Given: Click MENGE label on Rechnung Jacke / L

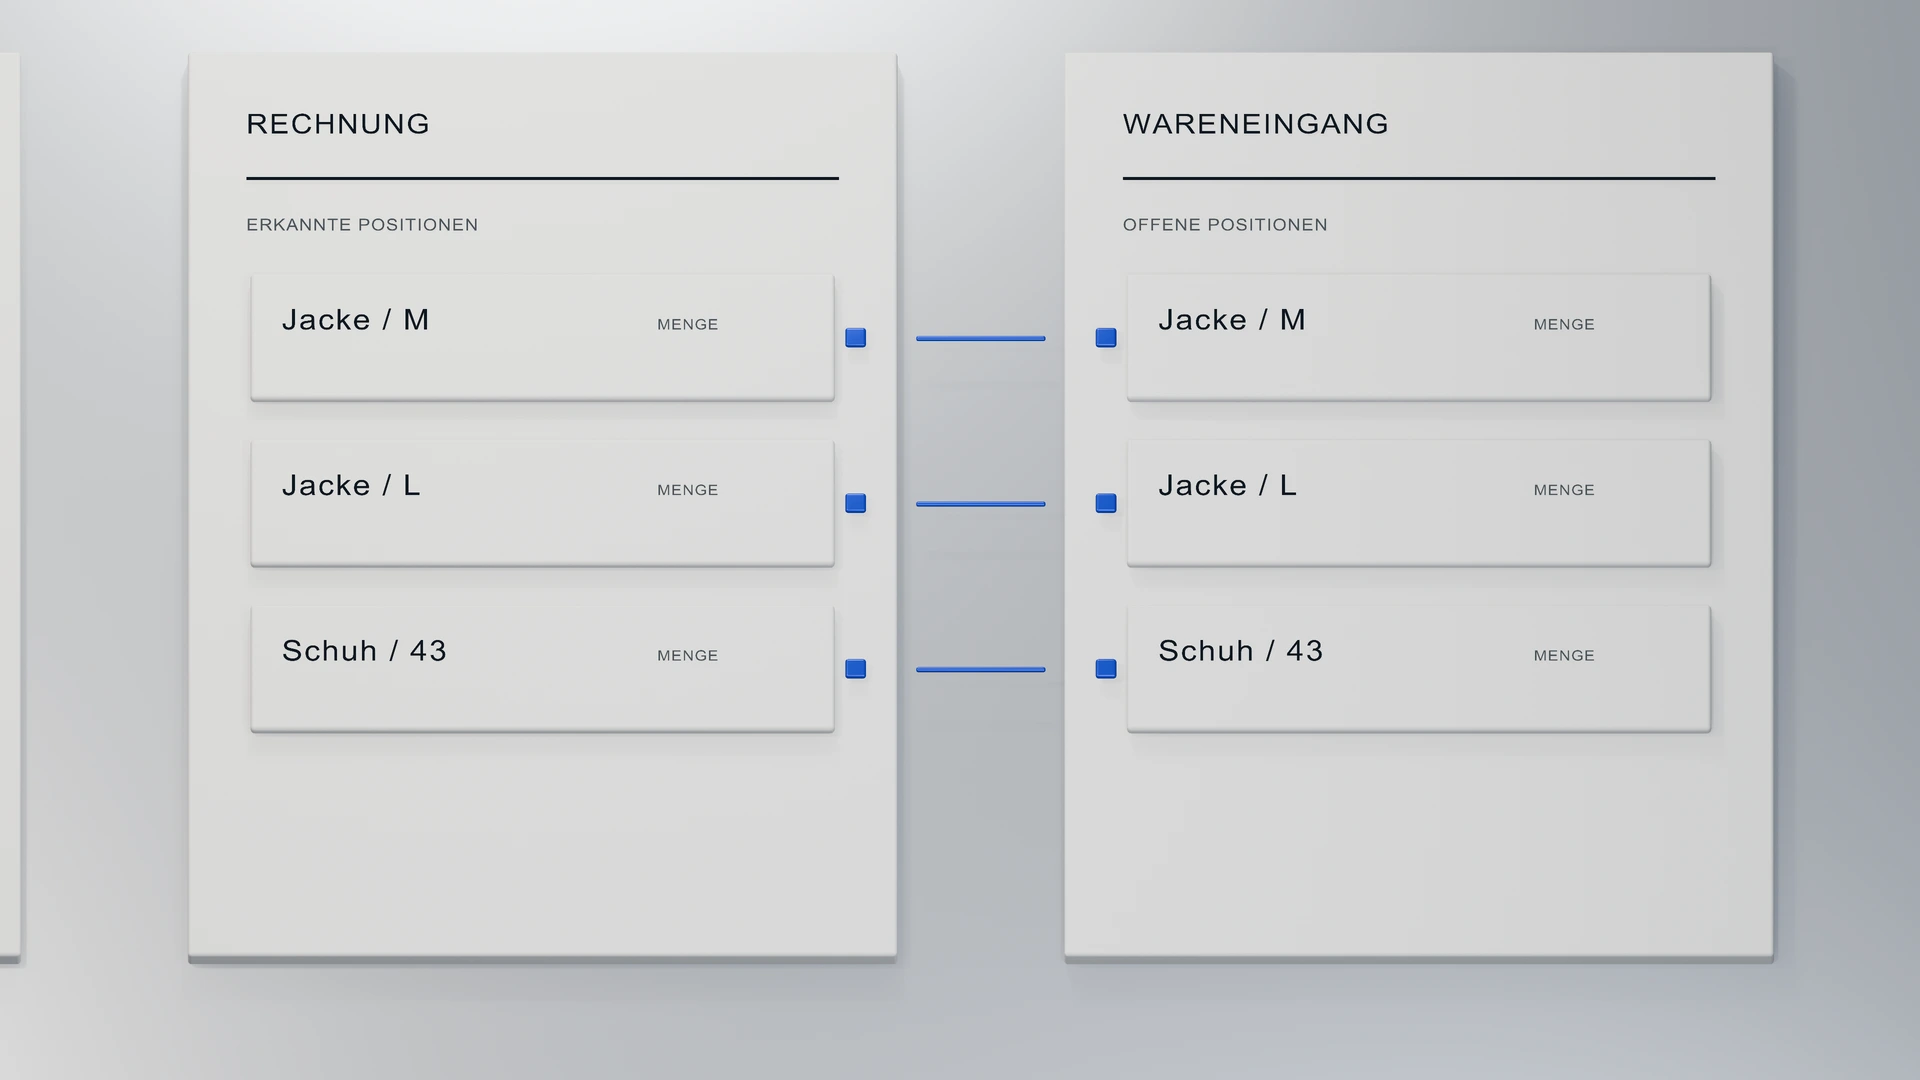Looking at the screenshot, I should click(x=688, y=490).
